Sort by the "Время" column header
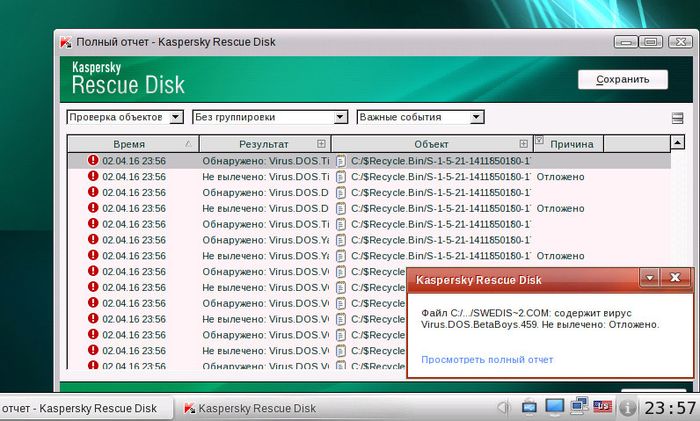Viewport: 700px width, 421px height. click(x=129, y=144)
